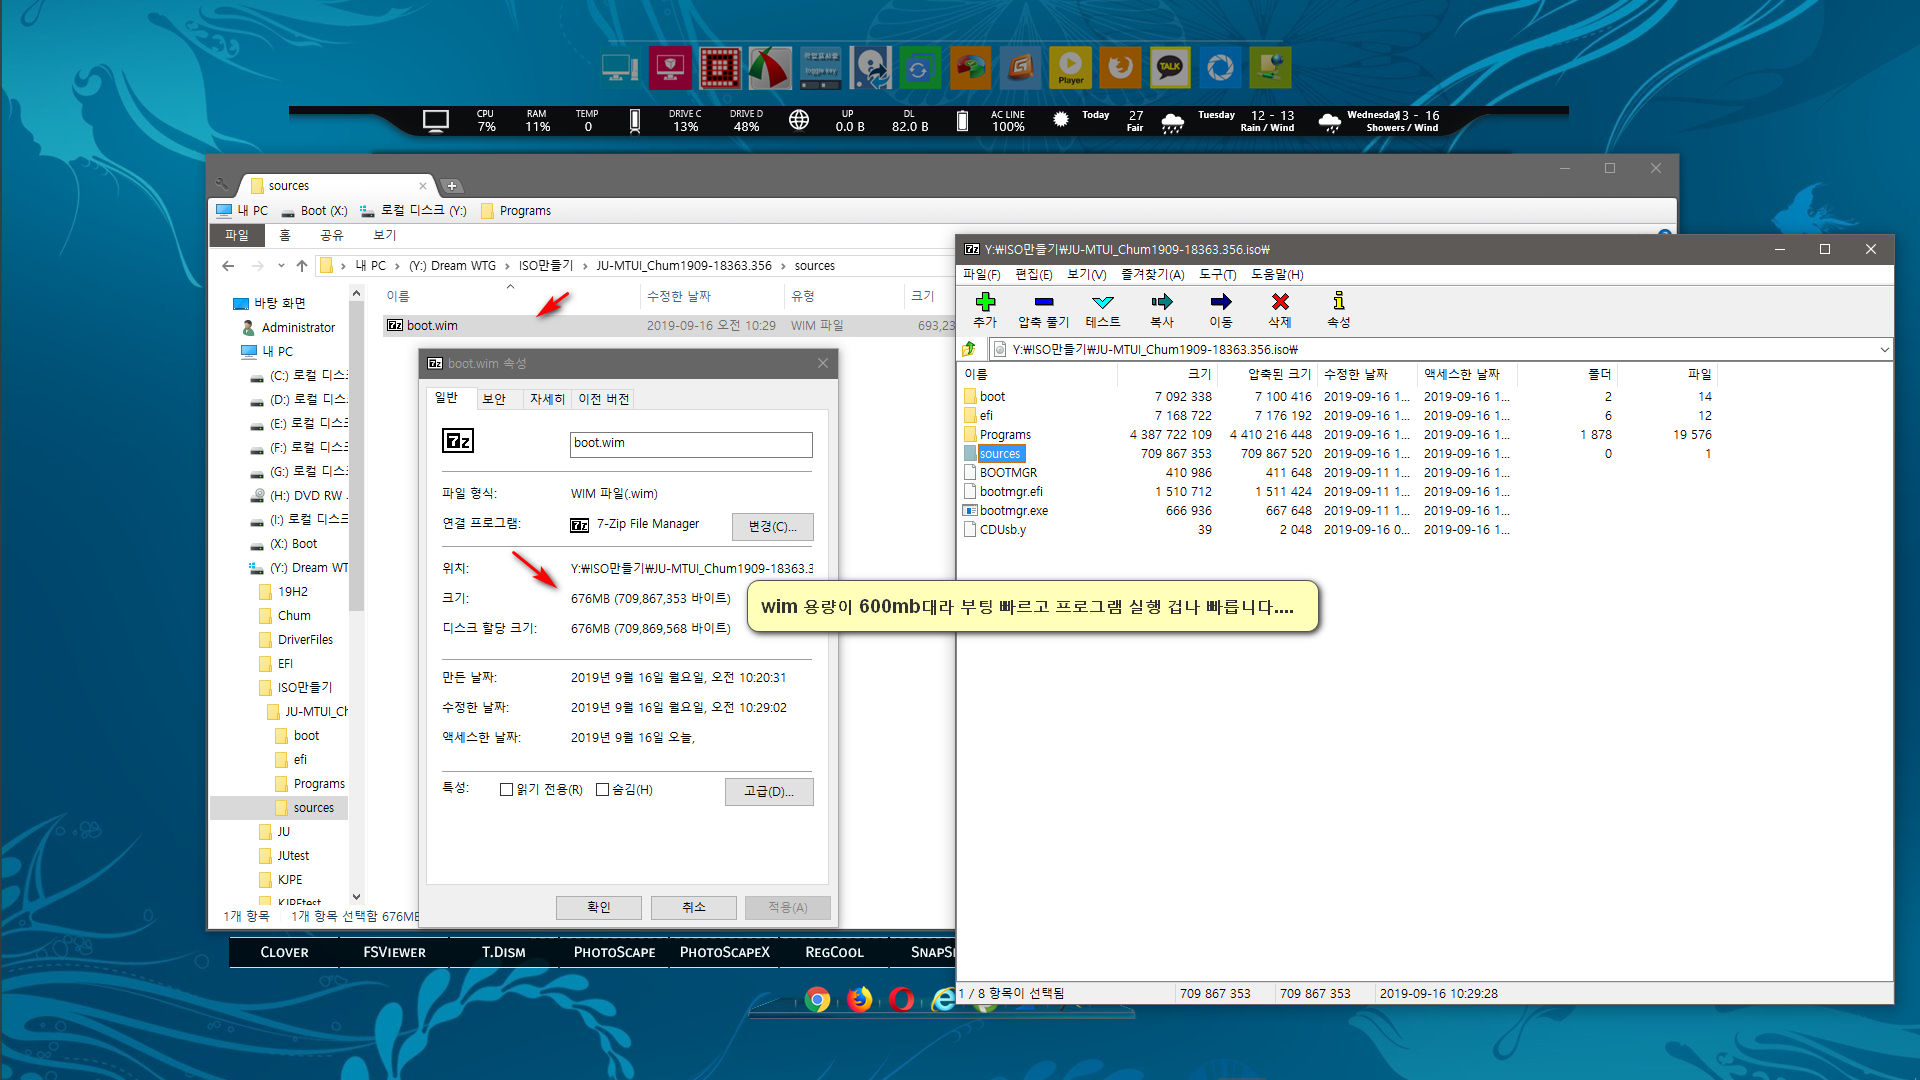
Task: Launch Firefox from the bottom dock
Action: [x=859, y=999]
